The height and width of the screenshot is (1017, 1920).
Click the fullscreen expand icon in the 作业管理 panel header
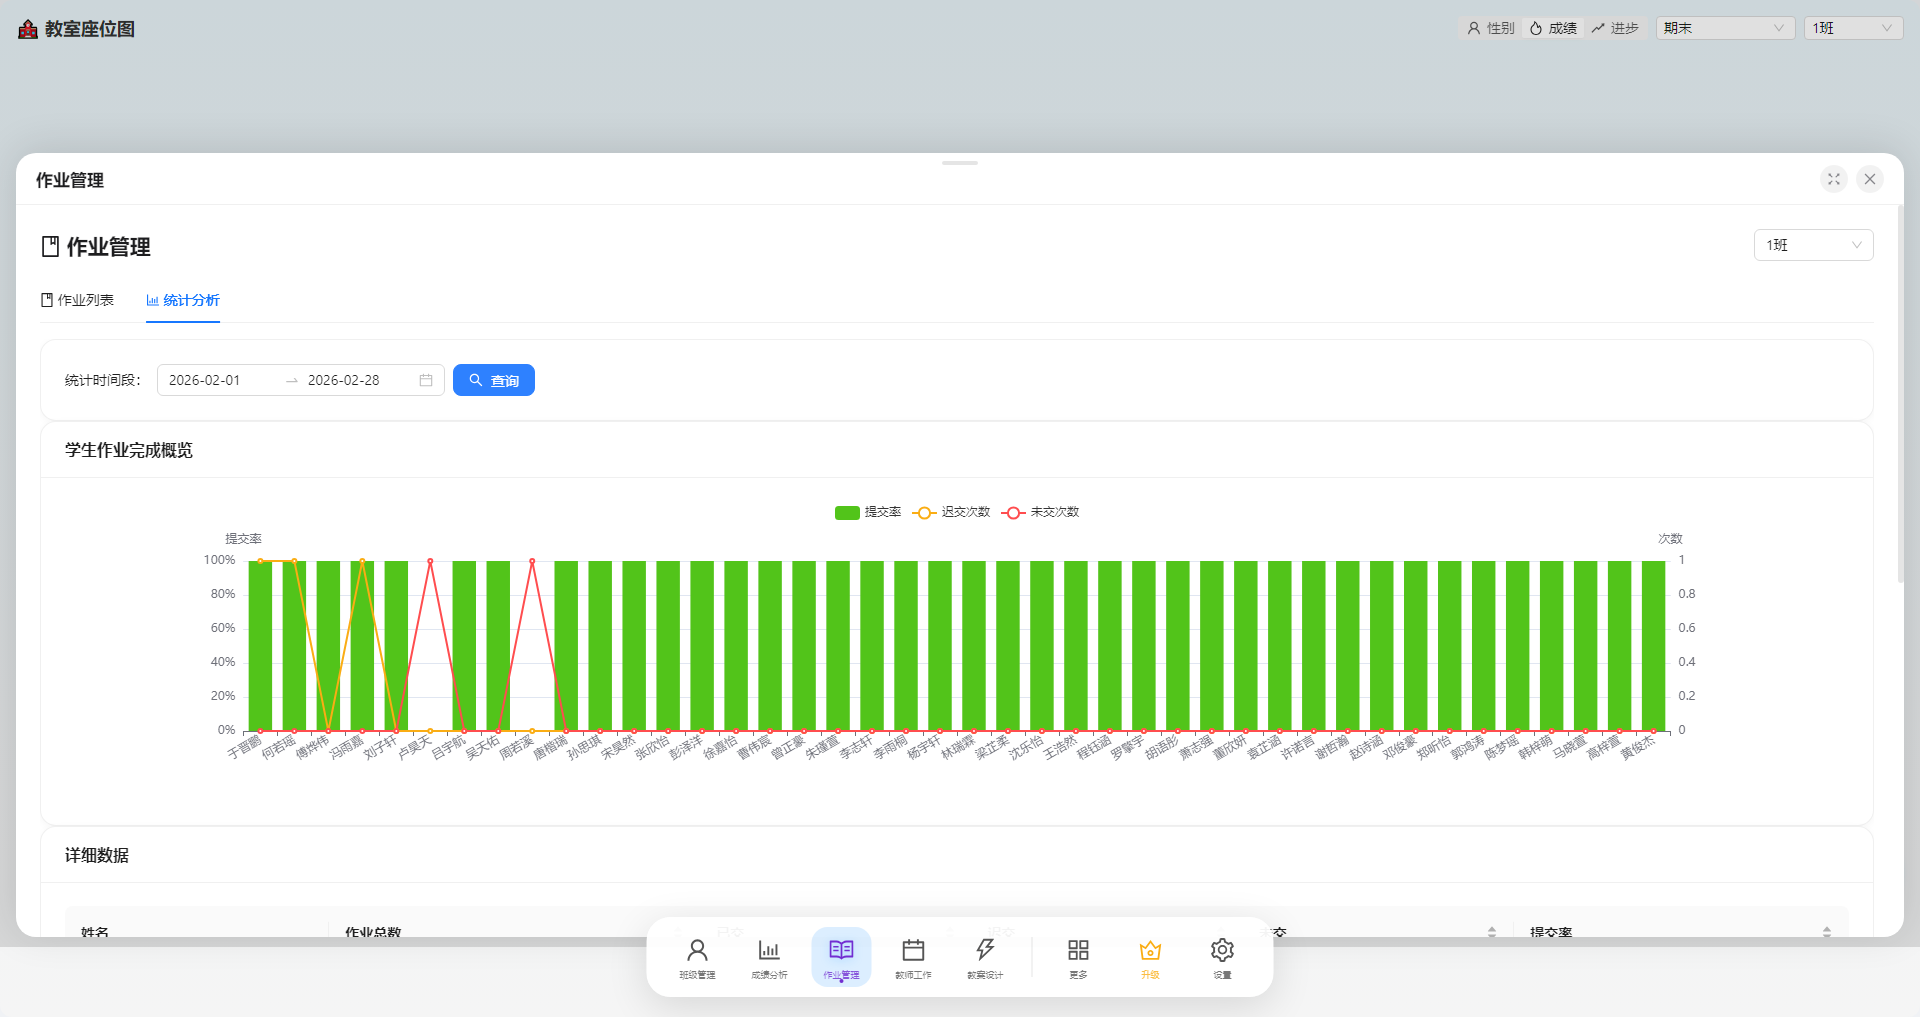[1834, 179]
